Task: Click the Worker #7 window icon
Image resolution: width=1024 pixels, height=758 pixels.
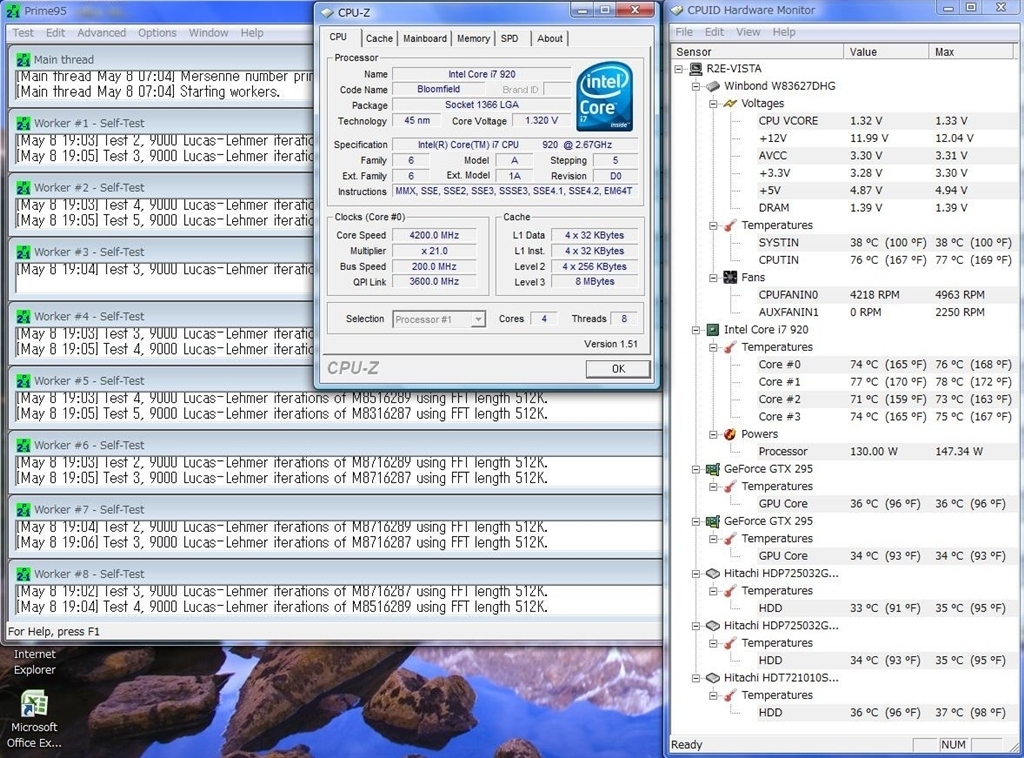Action: (24, 510)
